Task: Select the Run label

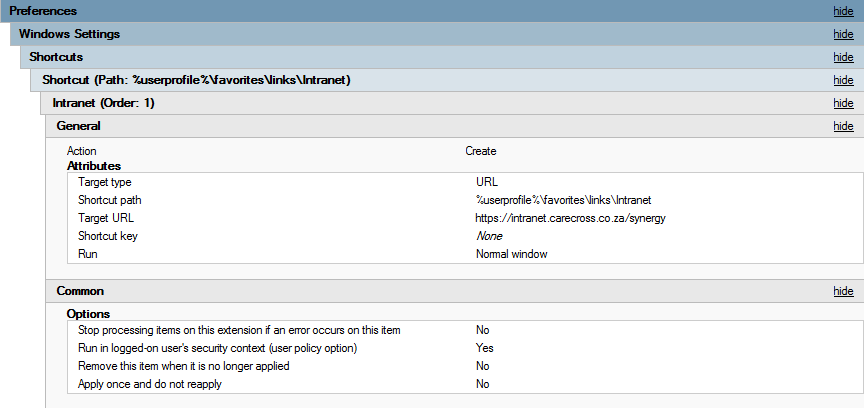Action: [88, 254]
